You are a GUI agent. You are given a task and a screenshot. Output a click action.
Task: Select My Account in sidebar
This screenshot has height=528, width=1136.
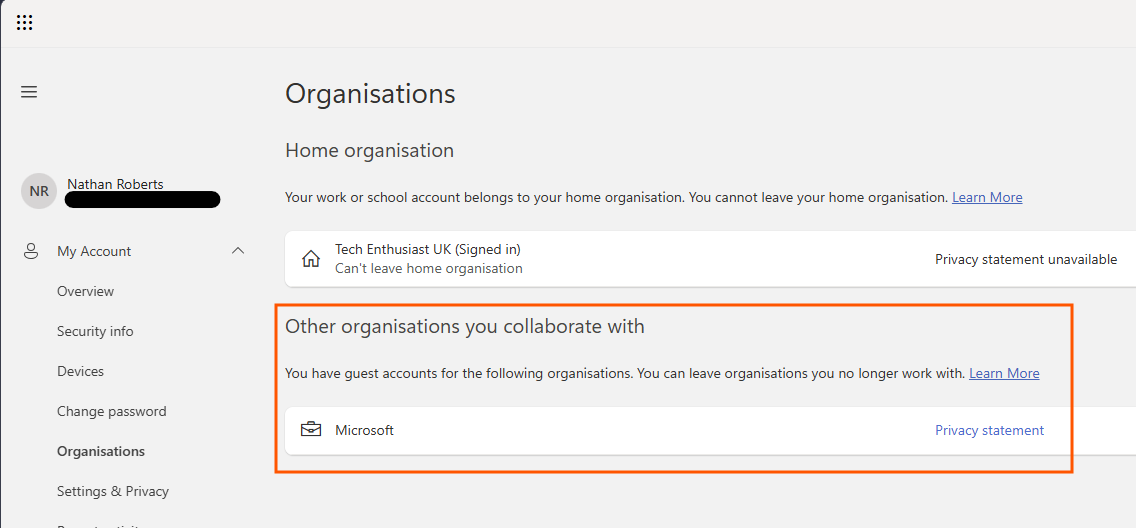click(x=94, y=251)
